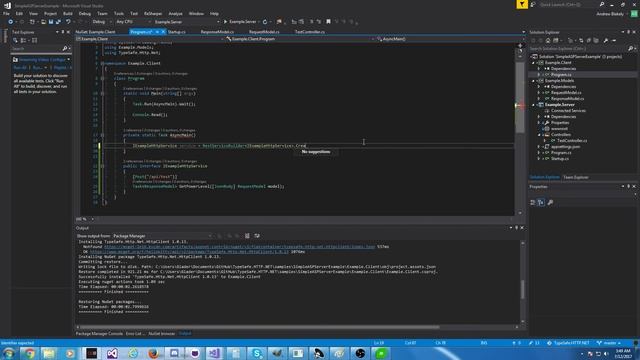Click the TypeSafe.HTTP.NET repository in status bar

click(x=568, y=343)
